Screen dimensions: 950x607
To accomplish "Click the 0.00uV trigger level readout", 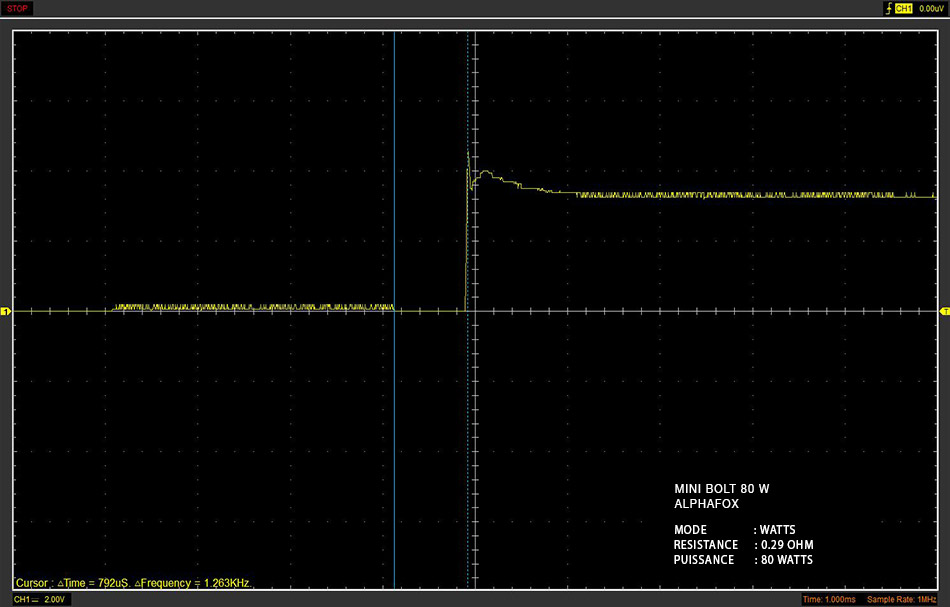I will (931, 8).
